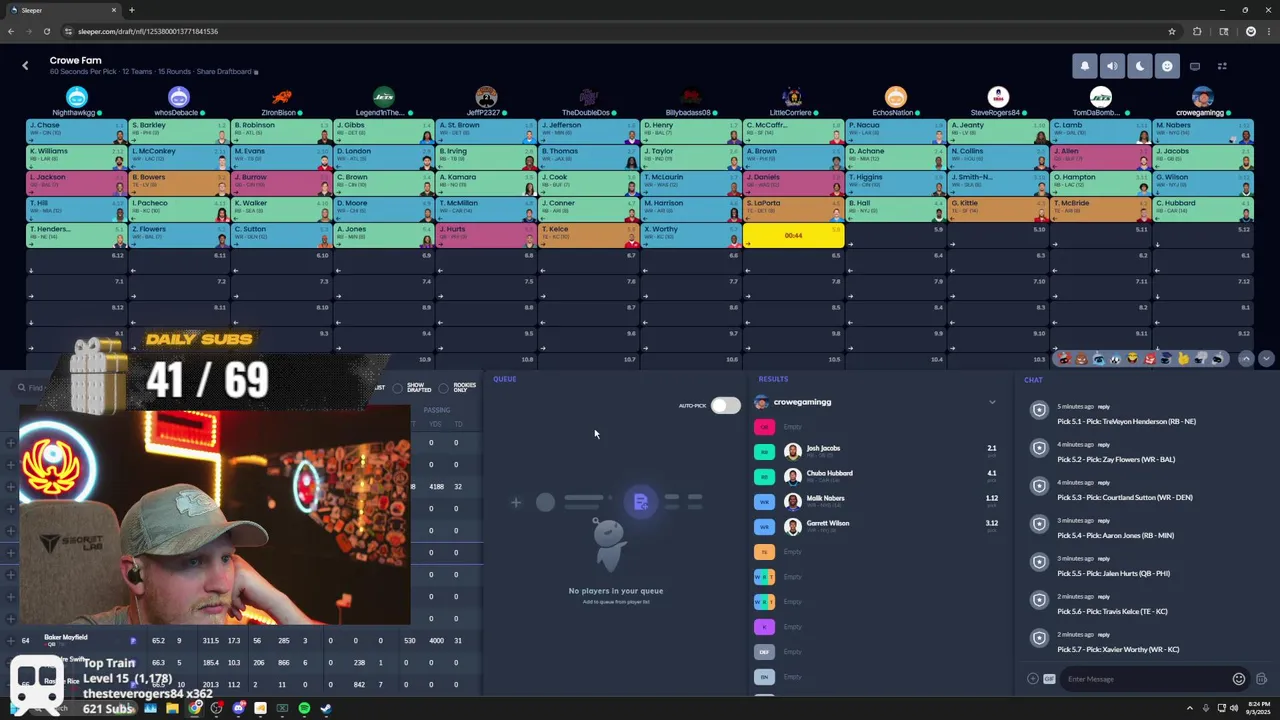The height and width of the screenshot is (720, 1280).
Task: Open the Chat panel tab
Action: point(1033,380)
